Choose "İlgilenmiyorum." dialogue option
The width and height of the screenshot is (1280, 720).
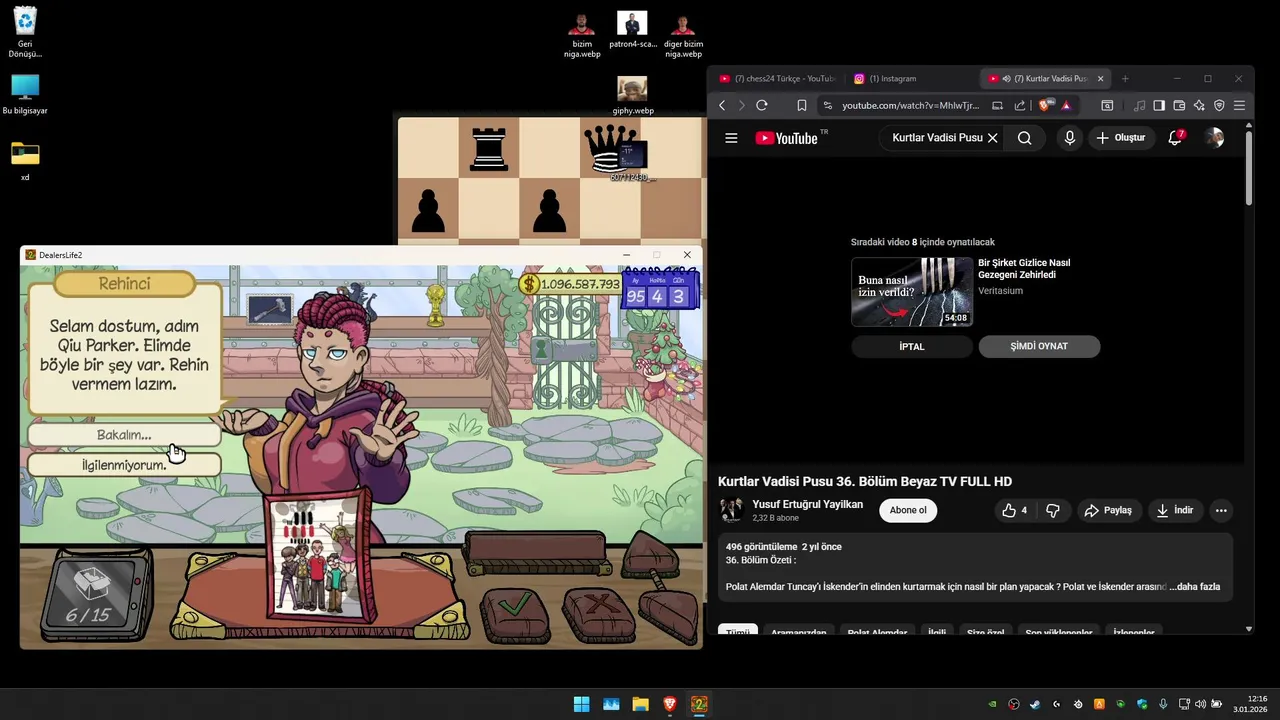pyautogui.click(x=124, y=465)
